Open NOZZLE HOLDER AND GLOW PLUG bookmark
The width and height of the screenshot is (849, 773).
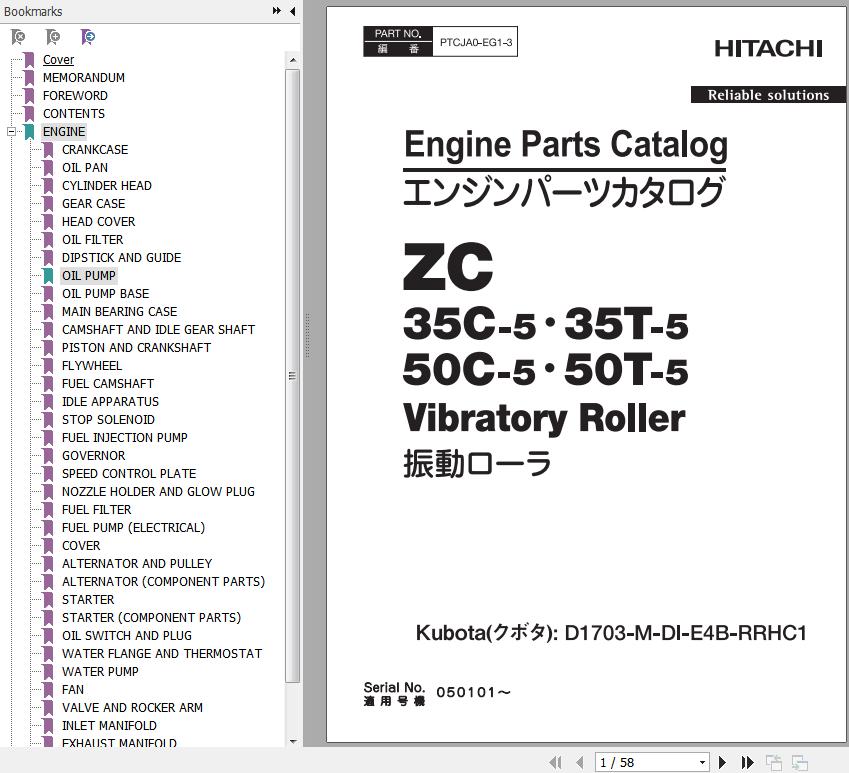point(158,492)
